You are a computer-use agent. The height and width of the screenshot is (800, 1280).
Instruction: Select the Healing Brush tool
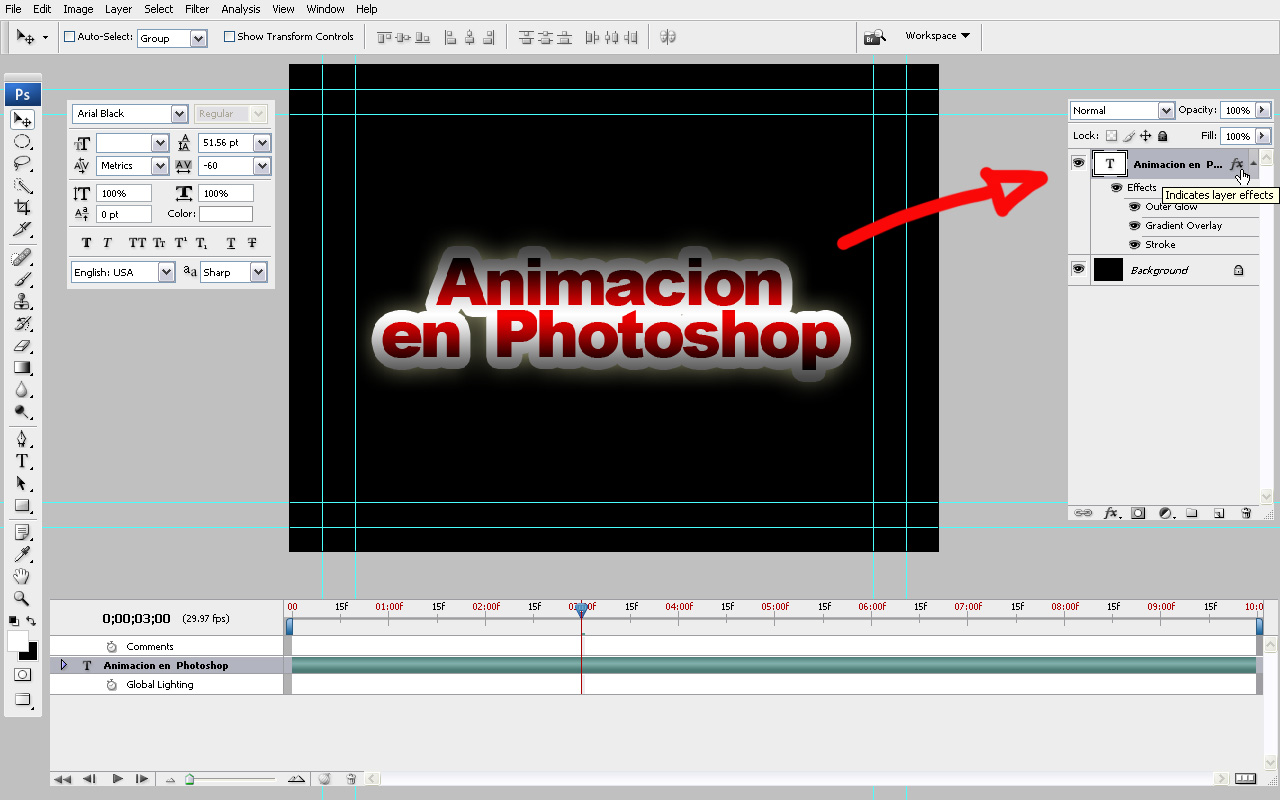coord(22,258)
